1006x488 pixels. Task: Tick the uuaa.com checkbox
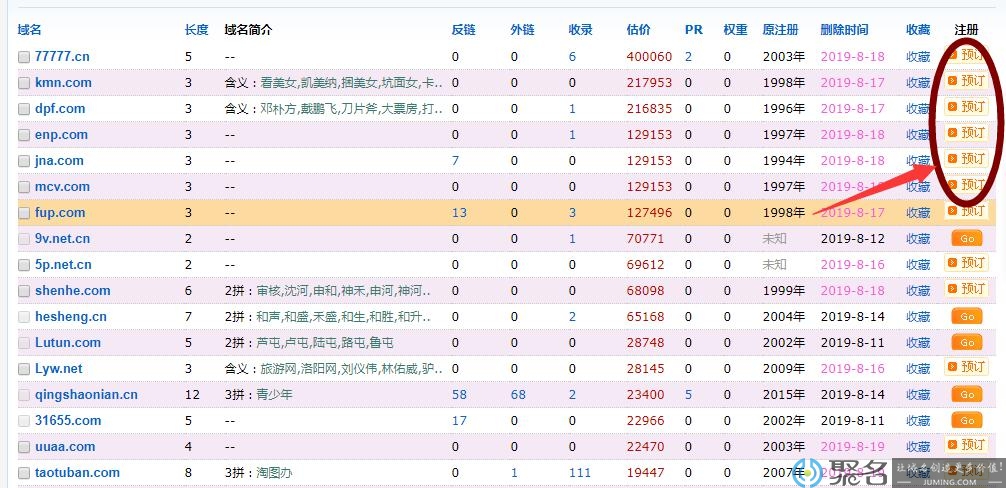(x=24, y=447)
